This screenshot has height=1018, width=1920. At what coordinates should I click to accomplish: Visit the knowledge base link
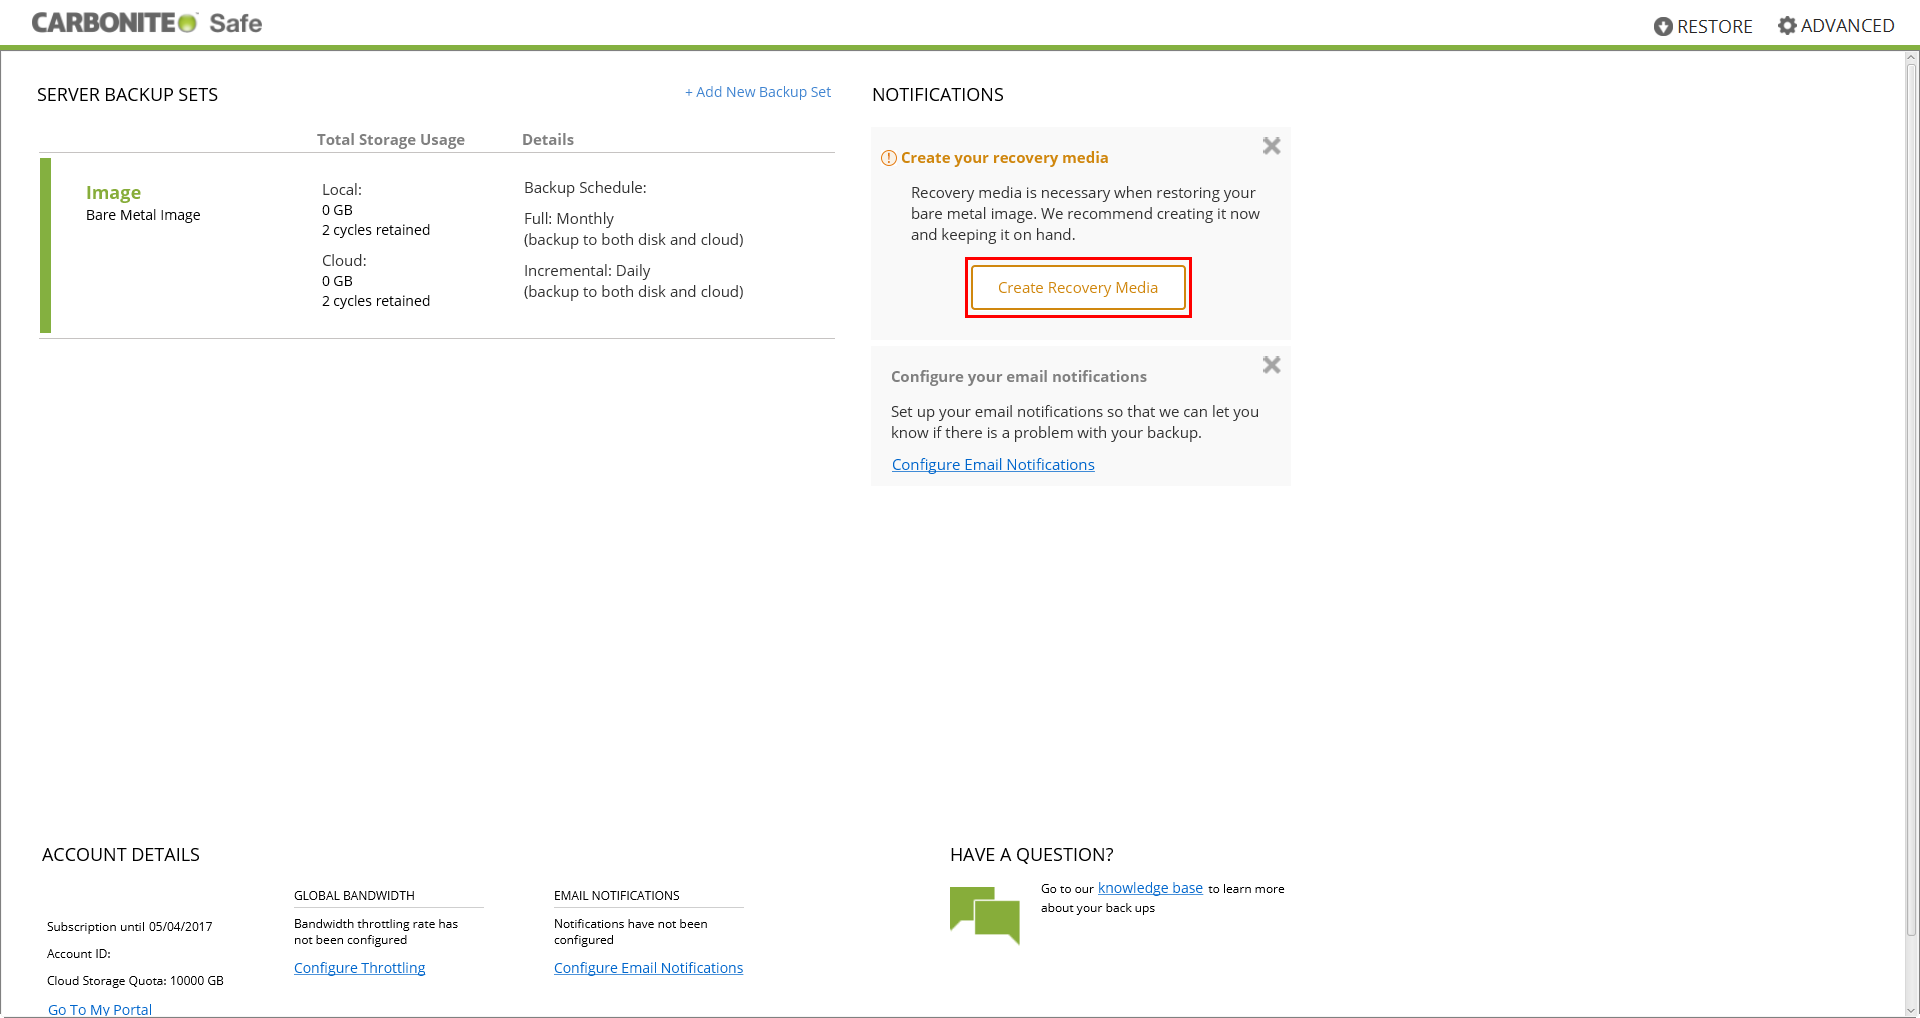(1150, 888)
